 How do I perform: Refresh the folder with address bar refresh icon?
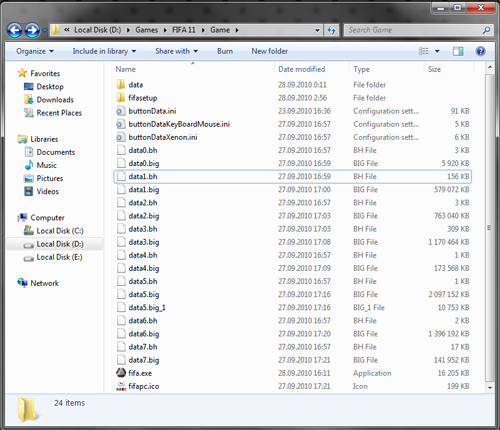click(x=331, y=30)
